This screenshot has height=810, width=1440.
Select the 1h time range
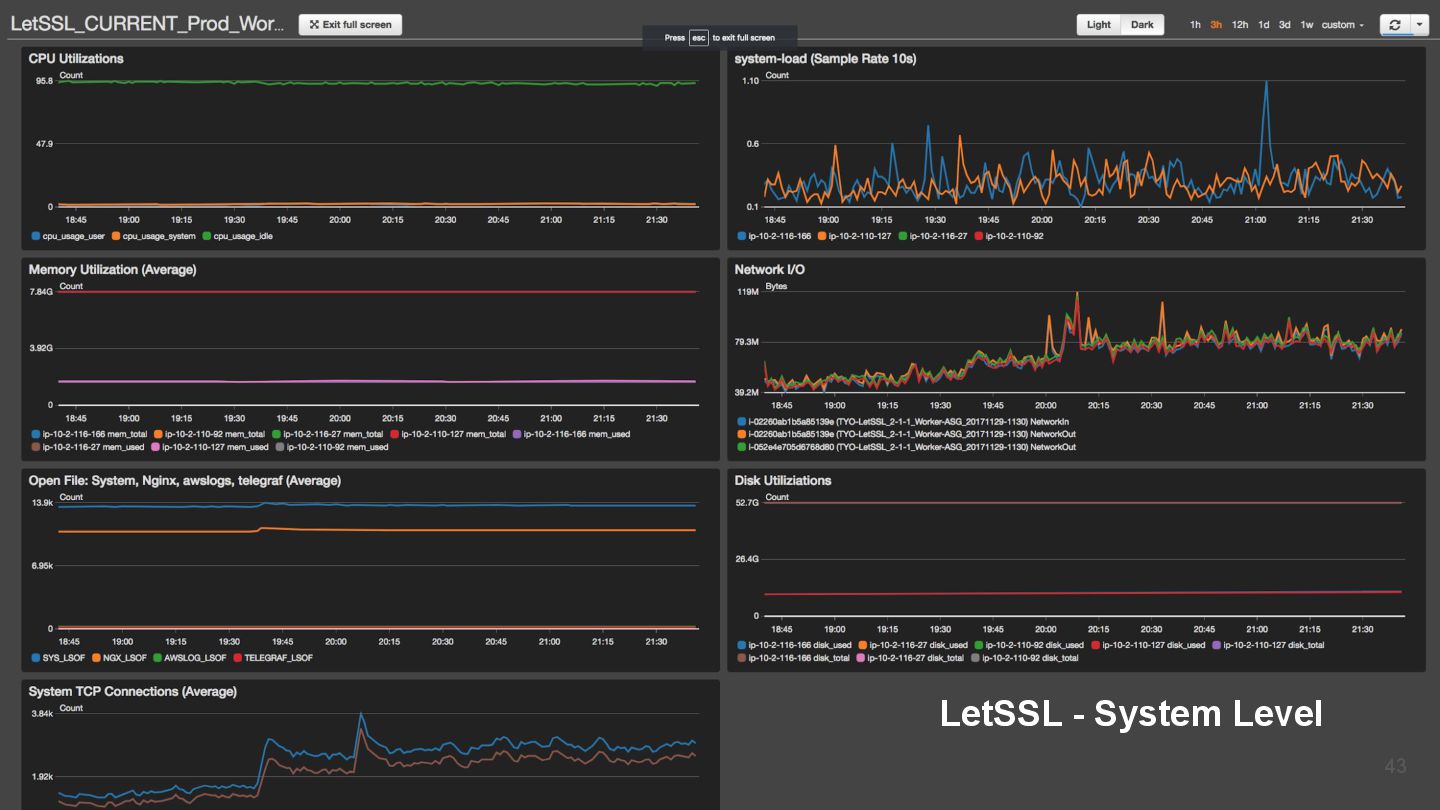pos(1195,25)
